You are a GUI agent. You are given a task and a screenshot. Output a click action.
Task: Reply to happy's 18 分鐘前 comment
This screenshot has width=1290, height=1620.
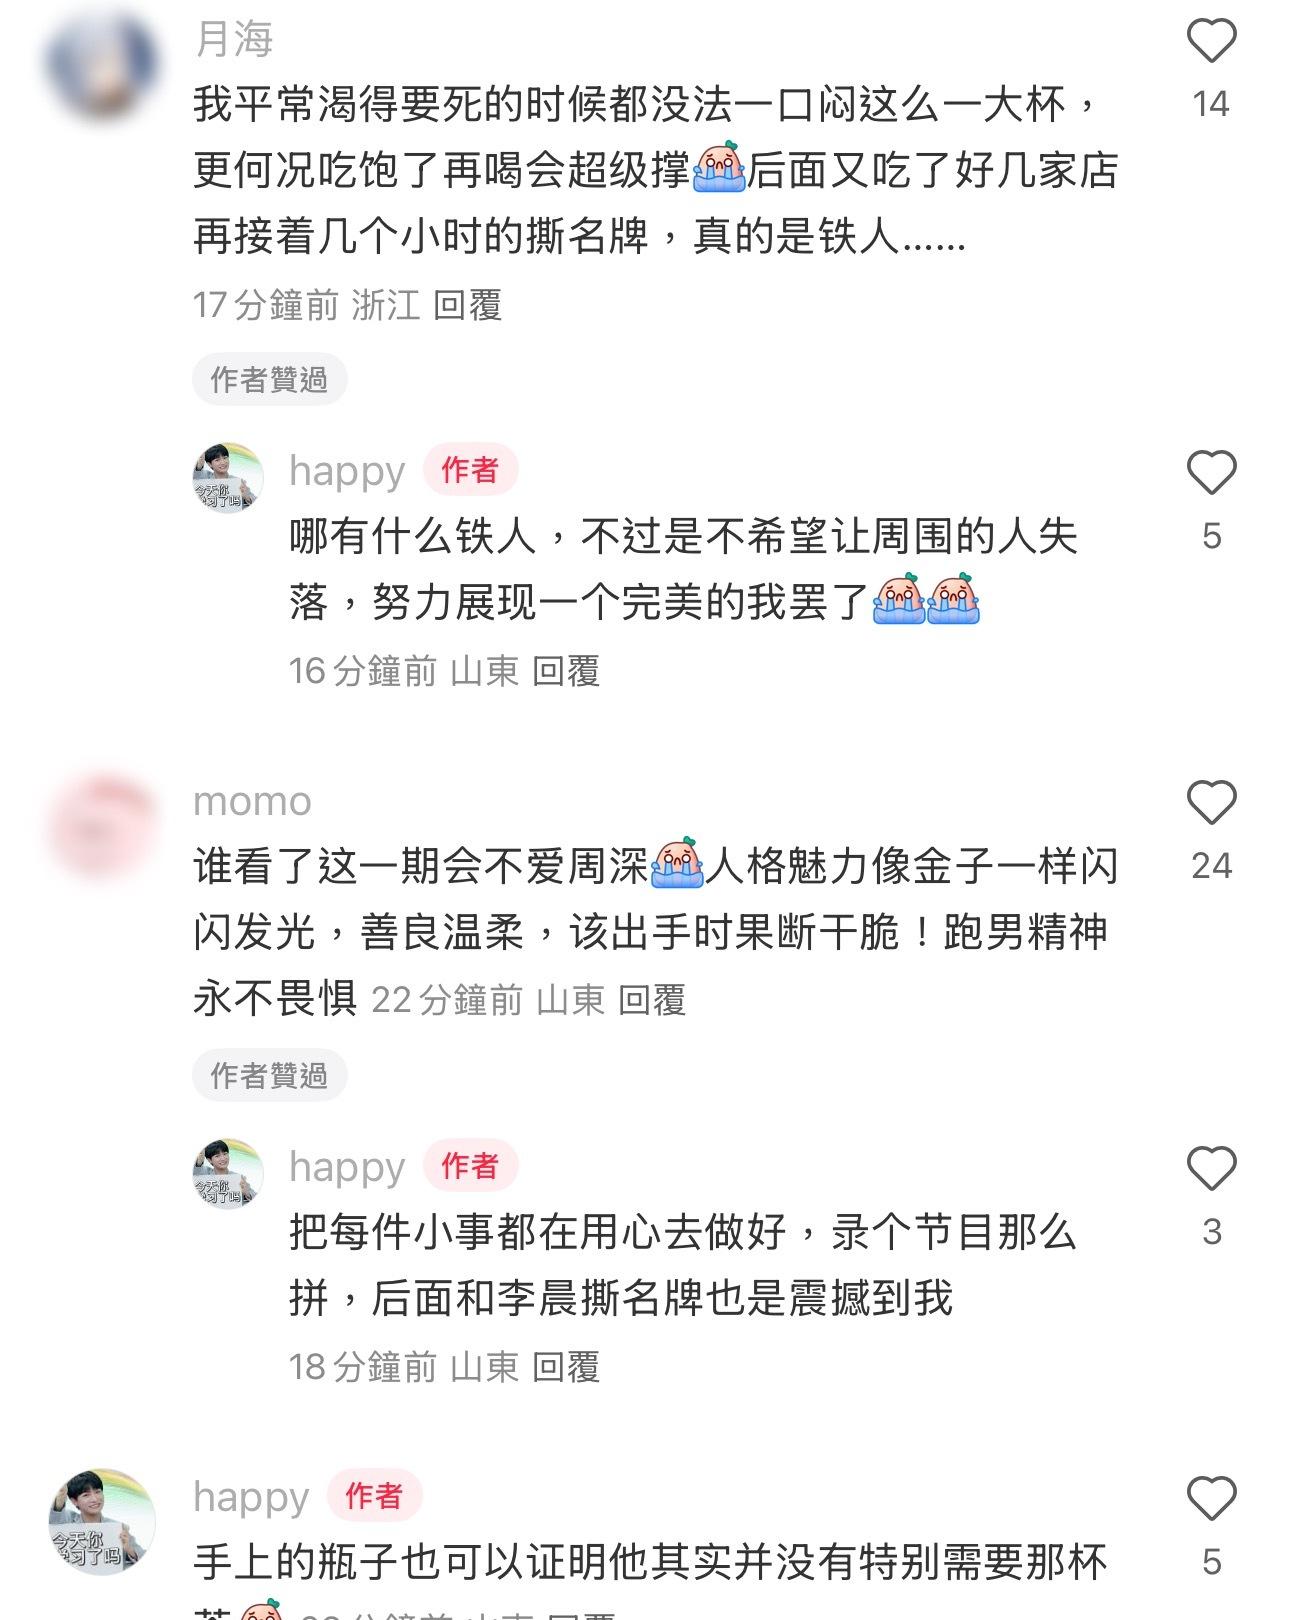coord(565,1367)
